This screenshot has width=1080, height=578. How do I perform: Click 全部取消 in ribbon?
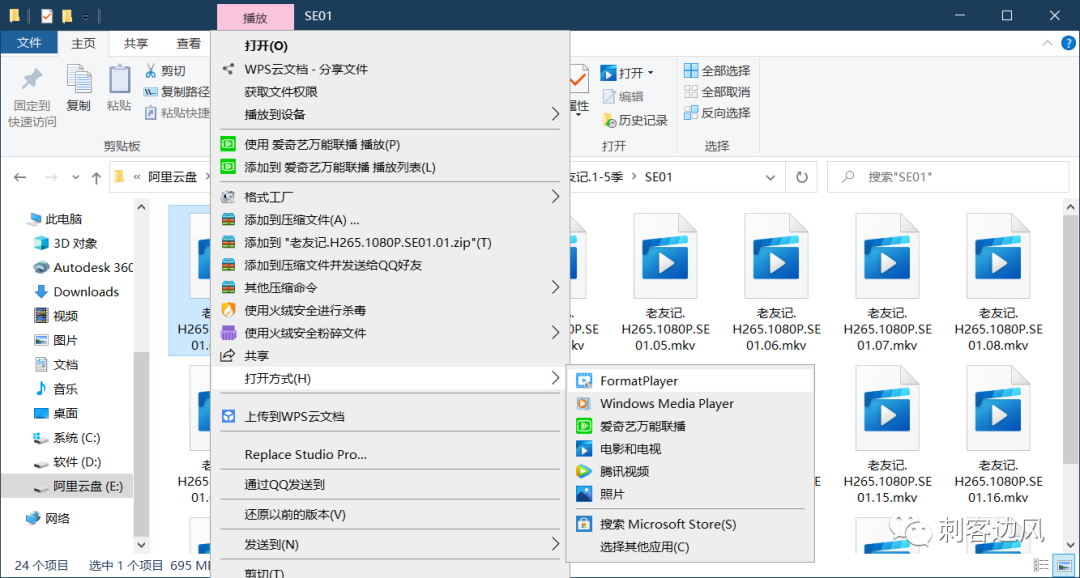[x=717, y=92]
